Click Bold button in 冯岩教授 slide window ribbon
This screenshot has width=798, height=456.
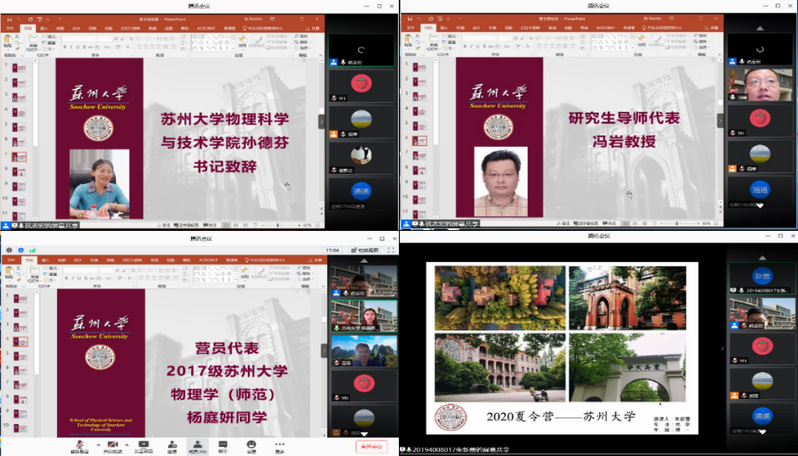click(x=465, y=46)
